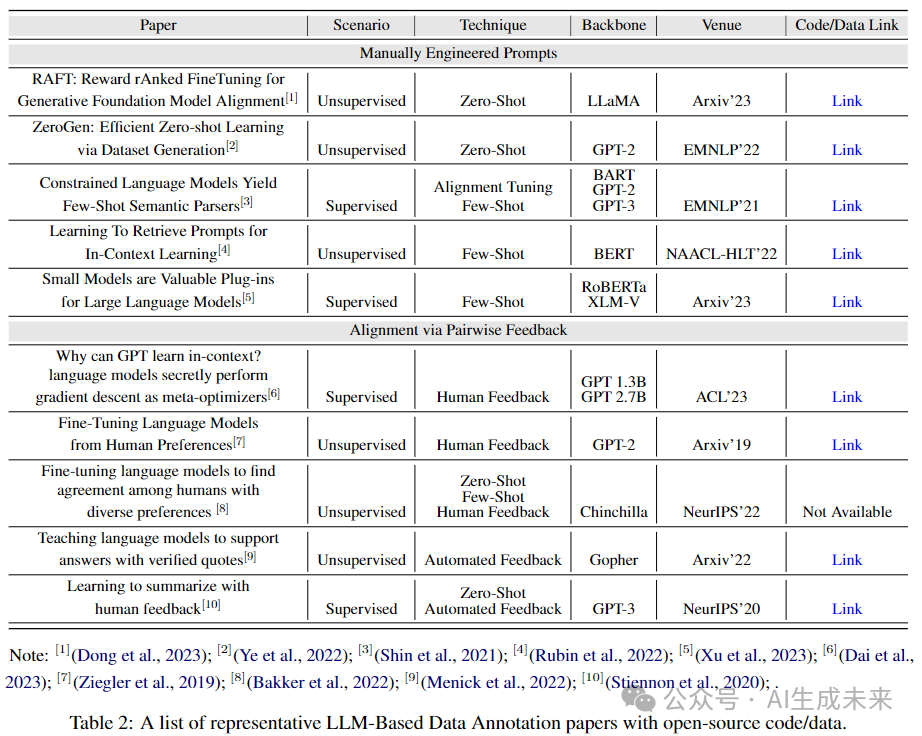Click the Arxiv'22 venue cell
The width and height of the screenshot is (922, 736).
pos(721,560)
